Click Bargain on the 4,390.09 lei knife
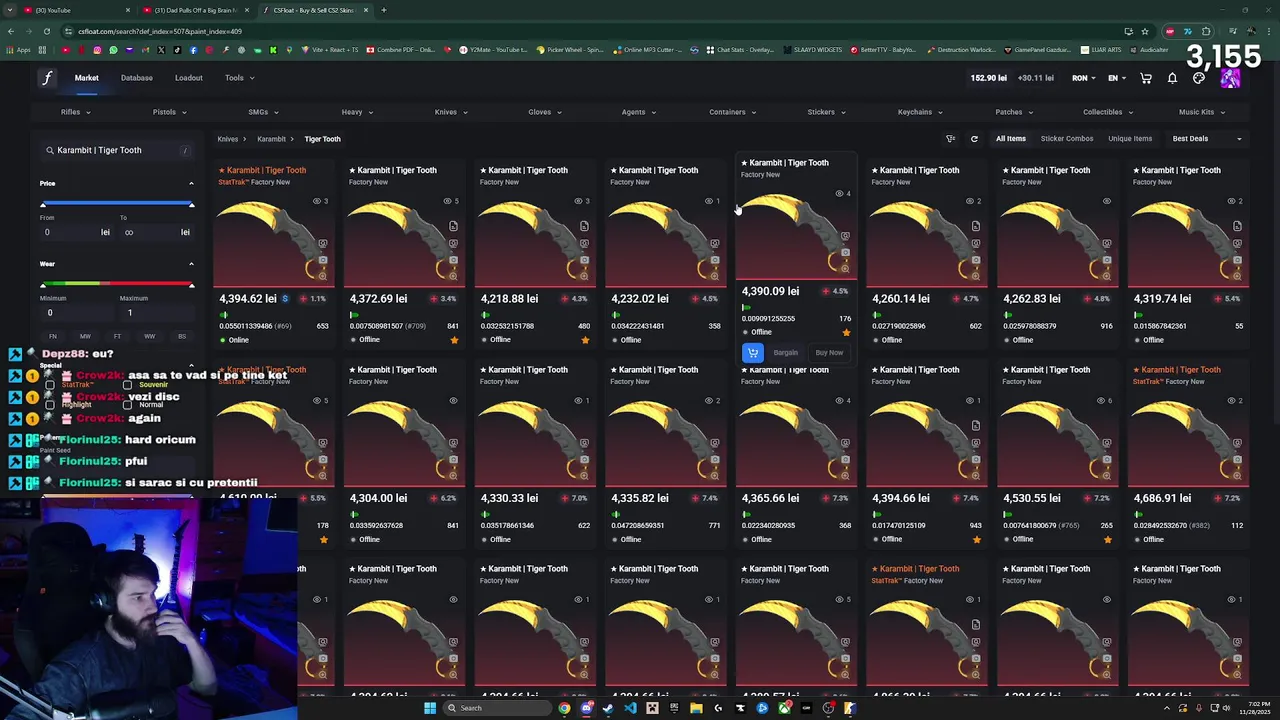 [x=786, y=353]
